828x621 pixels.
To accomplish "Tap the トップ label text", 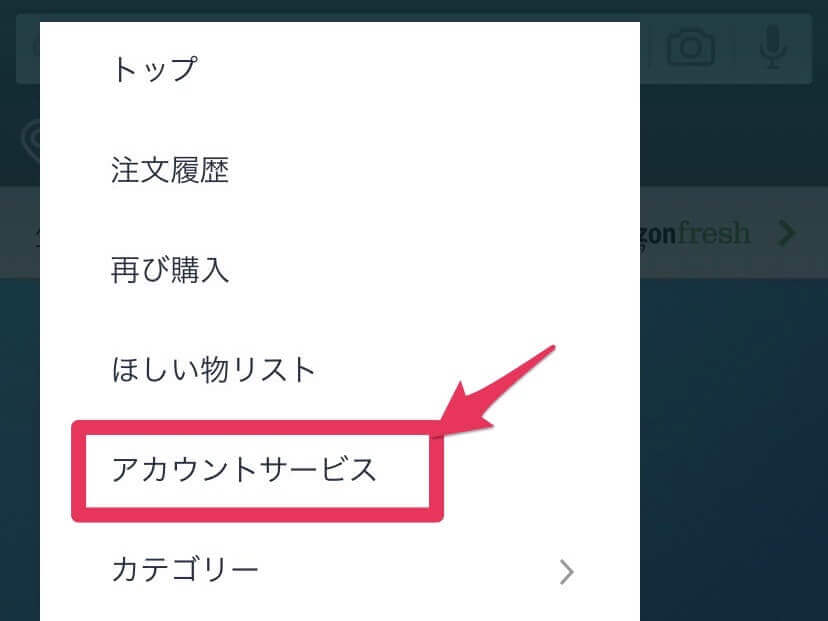I will (x=154, y=70).
